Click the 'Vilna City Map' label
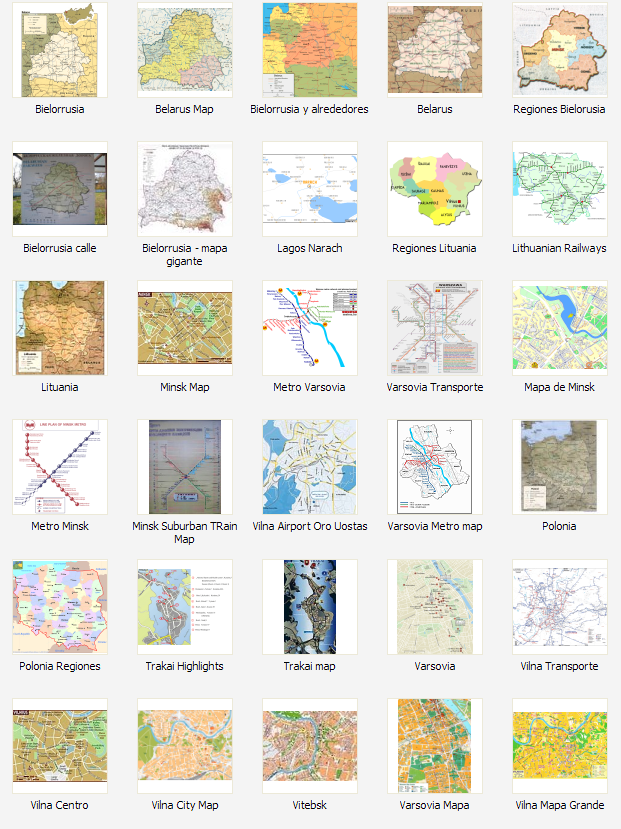The image size is (621, 829). point(184,805)
